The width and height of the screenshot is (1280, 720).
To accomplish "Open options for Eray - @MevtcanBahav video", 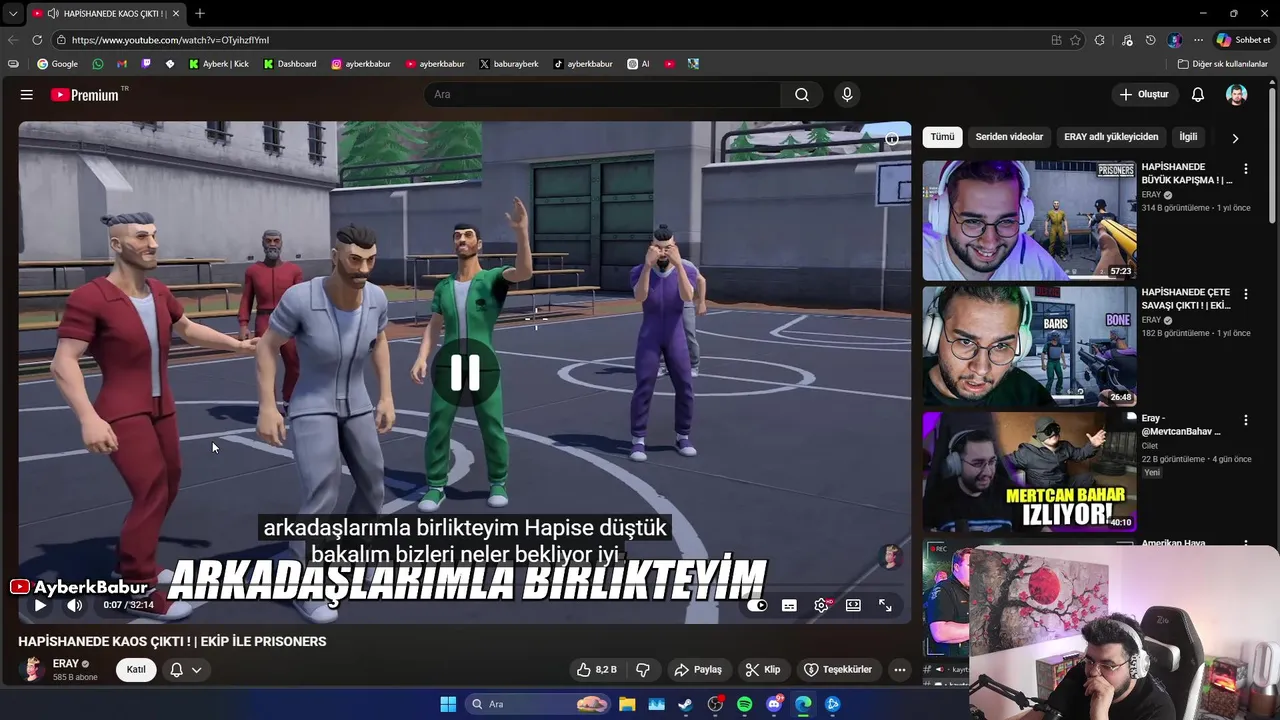I will pyautogui.click(x=1246, y=421).
